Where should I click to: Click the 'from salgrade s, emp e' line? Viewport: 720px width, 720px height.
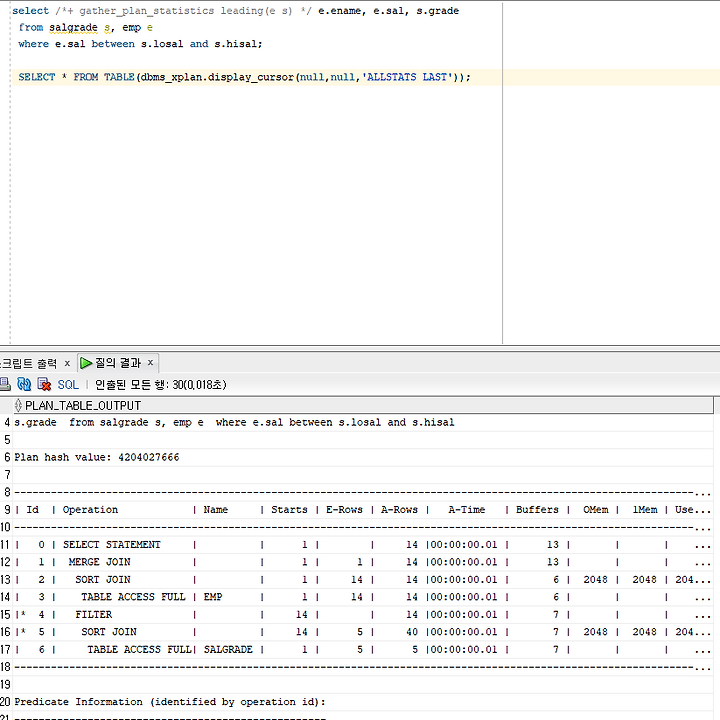click(85, 28)
